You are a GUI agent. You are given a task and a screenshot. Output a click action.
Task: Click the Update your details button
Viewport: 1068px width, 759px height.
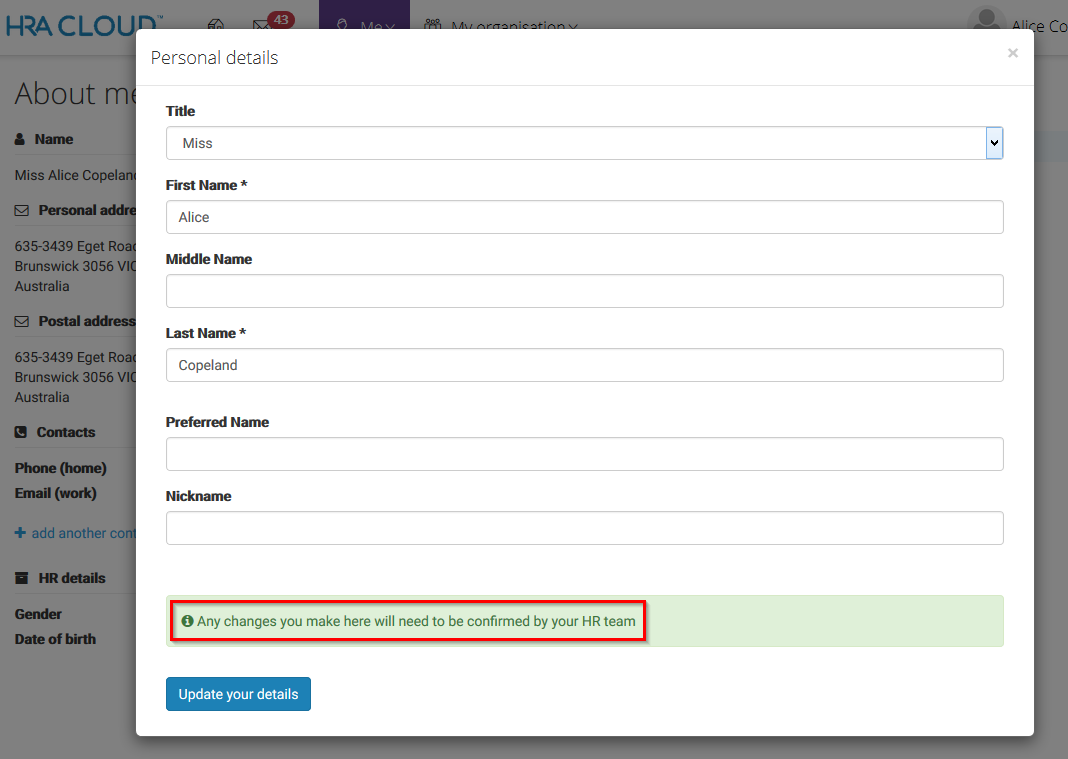pos(238,694)
